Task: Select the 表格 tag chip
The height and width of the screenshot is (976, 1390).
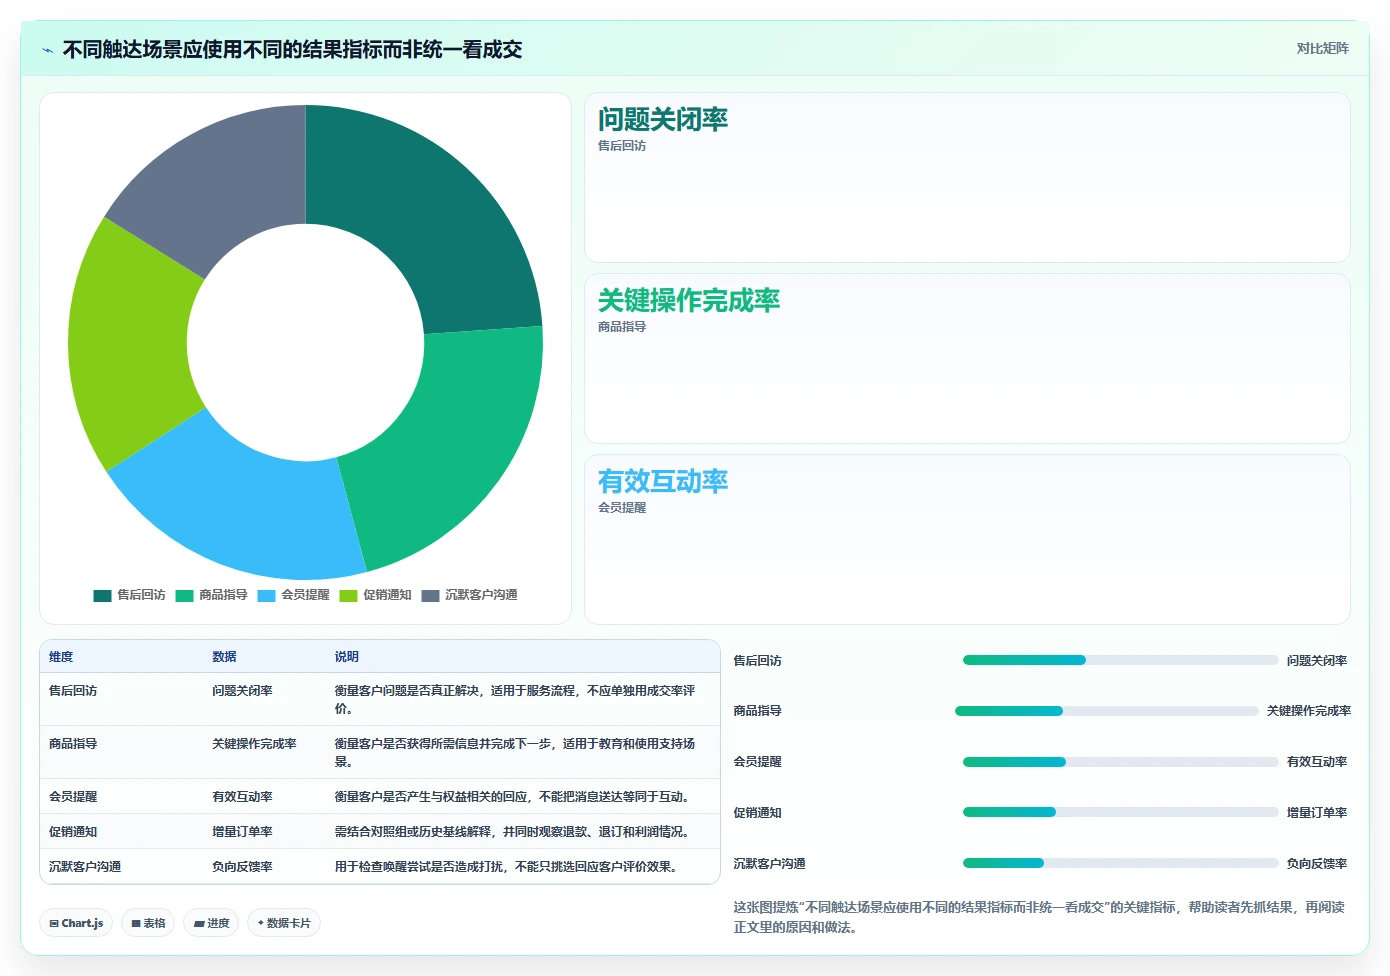Action: 148,923
